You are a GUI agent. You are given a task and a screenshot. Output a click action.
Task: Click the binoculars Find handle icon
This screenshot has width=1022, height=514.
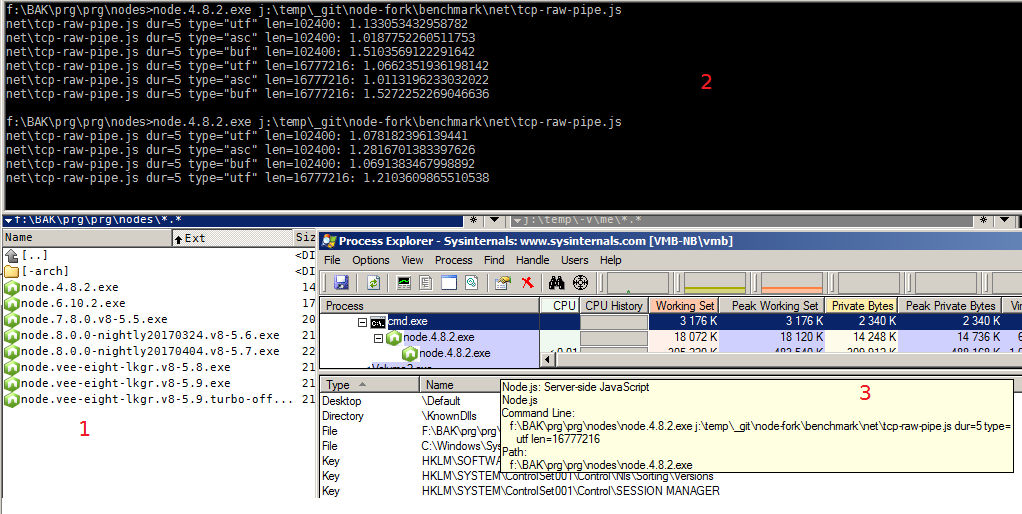click(556, 283)
